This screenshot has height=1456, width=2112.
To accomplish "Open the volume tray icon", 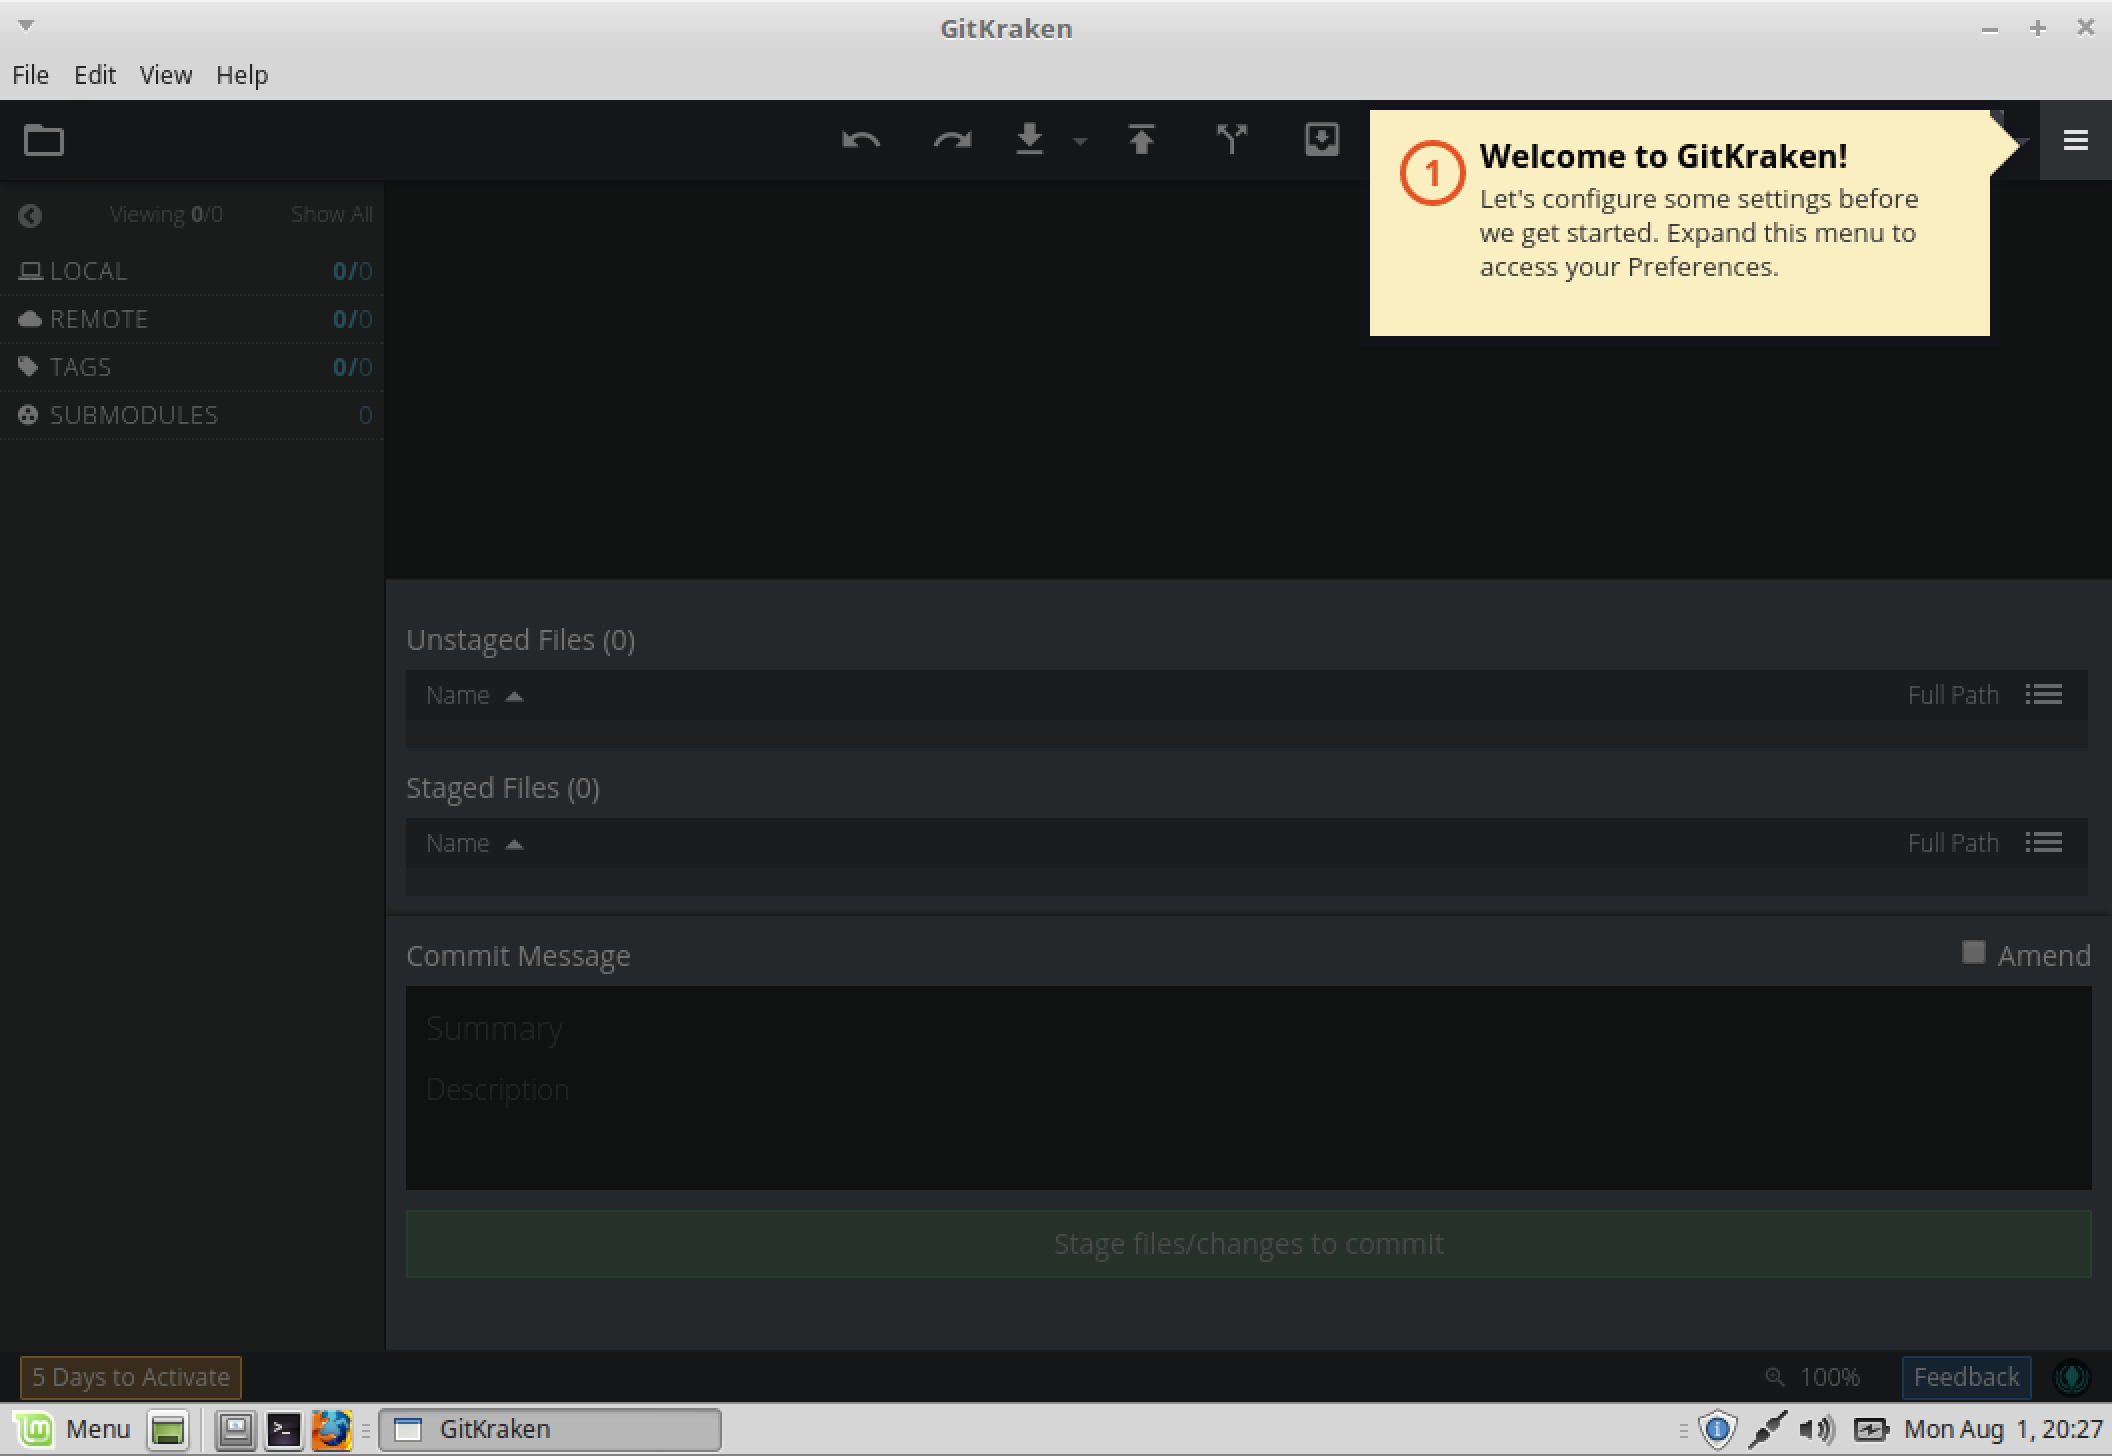I will coord(1817,1430).
